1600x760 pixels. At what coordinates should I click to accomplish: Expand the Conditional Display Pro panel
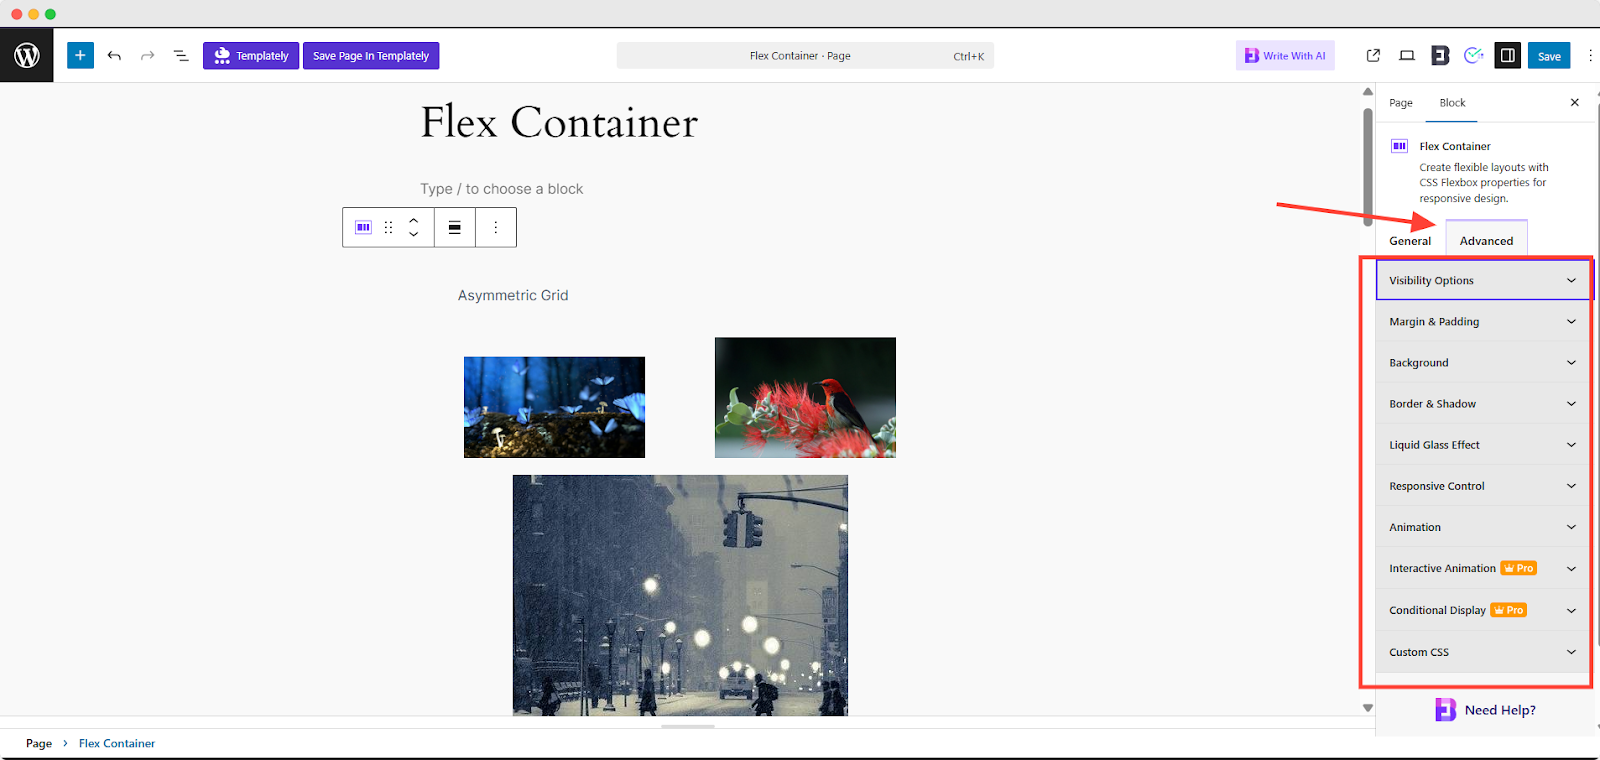(1484, 610)
